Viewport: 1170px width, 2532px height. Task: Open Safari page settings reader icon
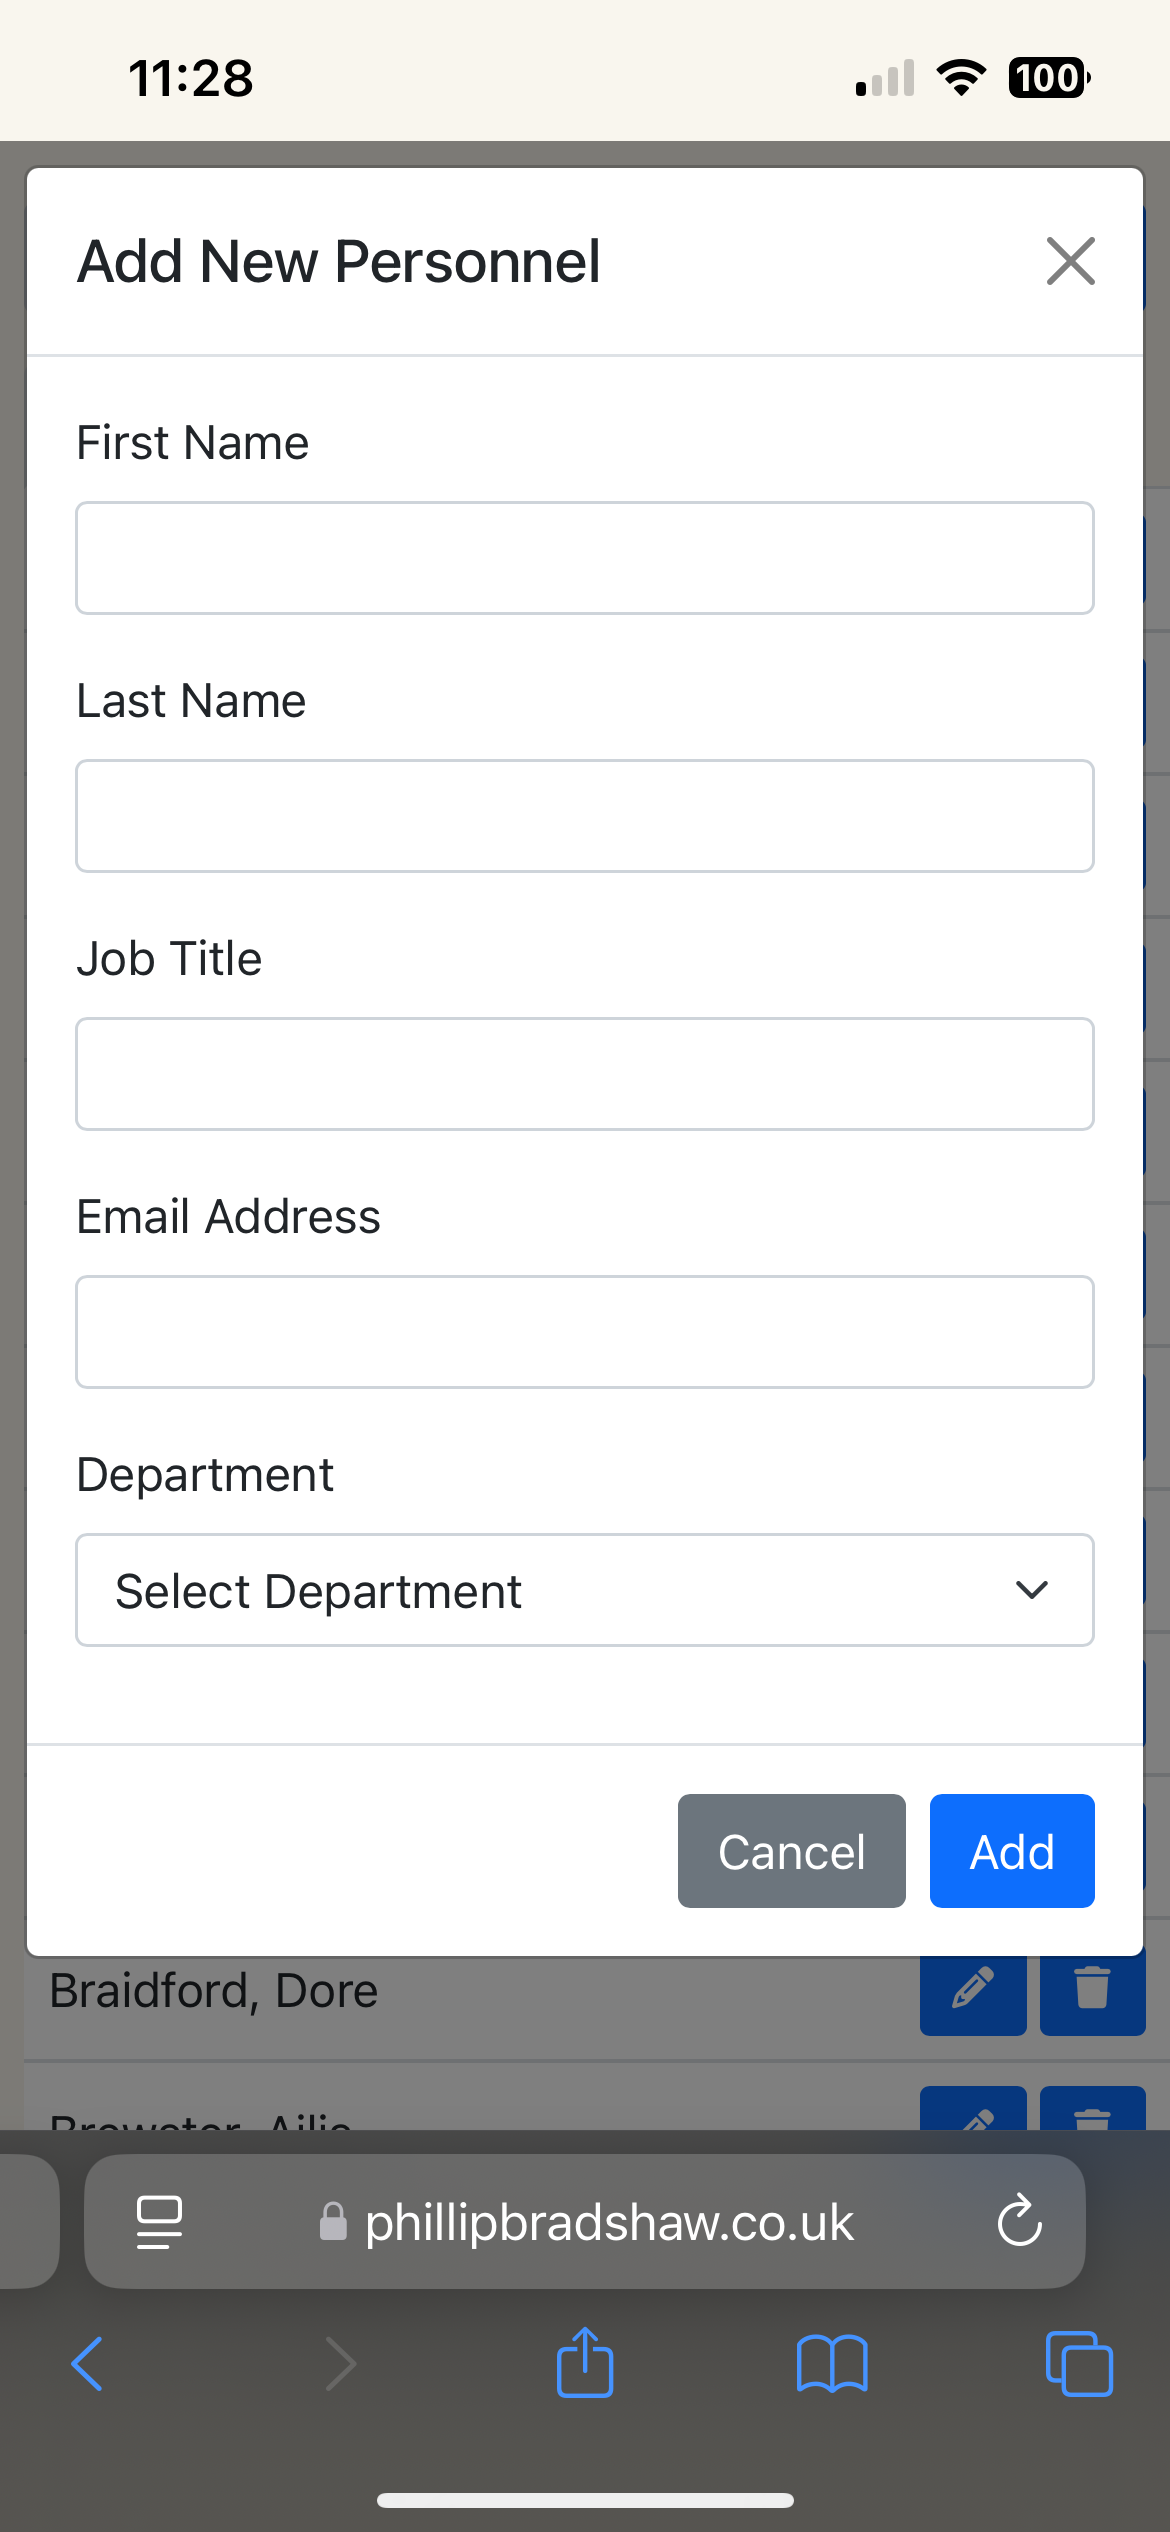(x=159, y=2222)
